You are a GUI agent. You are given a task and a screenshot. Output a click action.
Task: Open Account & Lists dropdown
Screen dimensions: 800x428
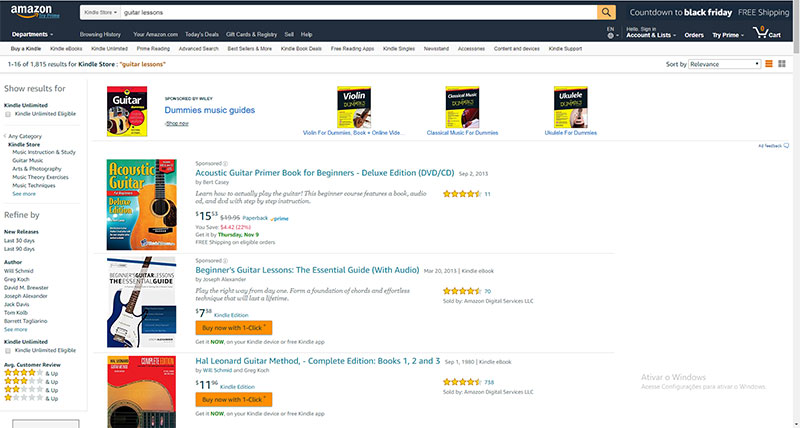click(x=651, y=33)
